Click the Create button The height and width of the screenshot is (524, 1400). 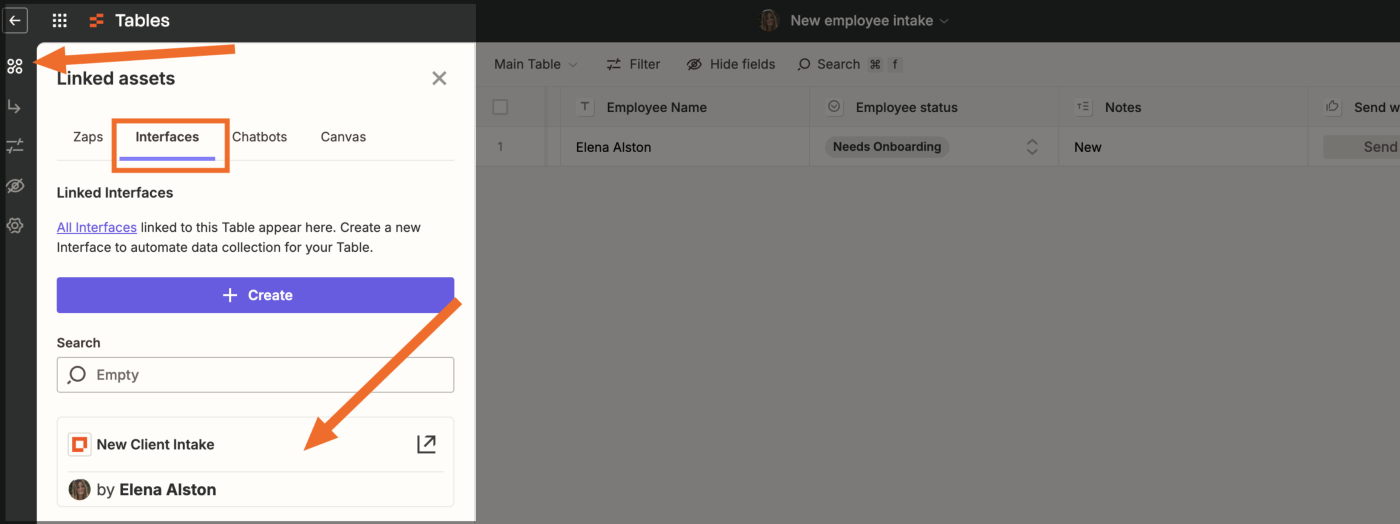[255, 295]
